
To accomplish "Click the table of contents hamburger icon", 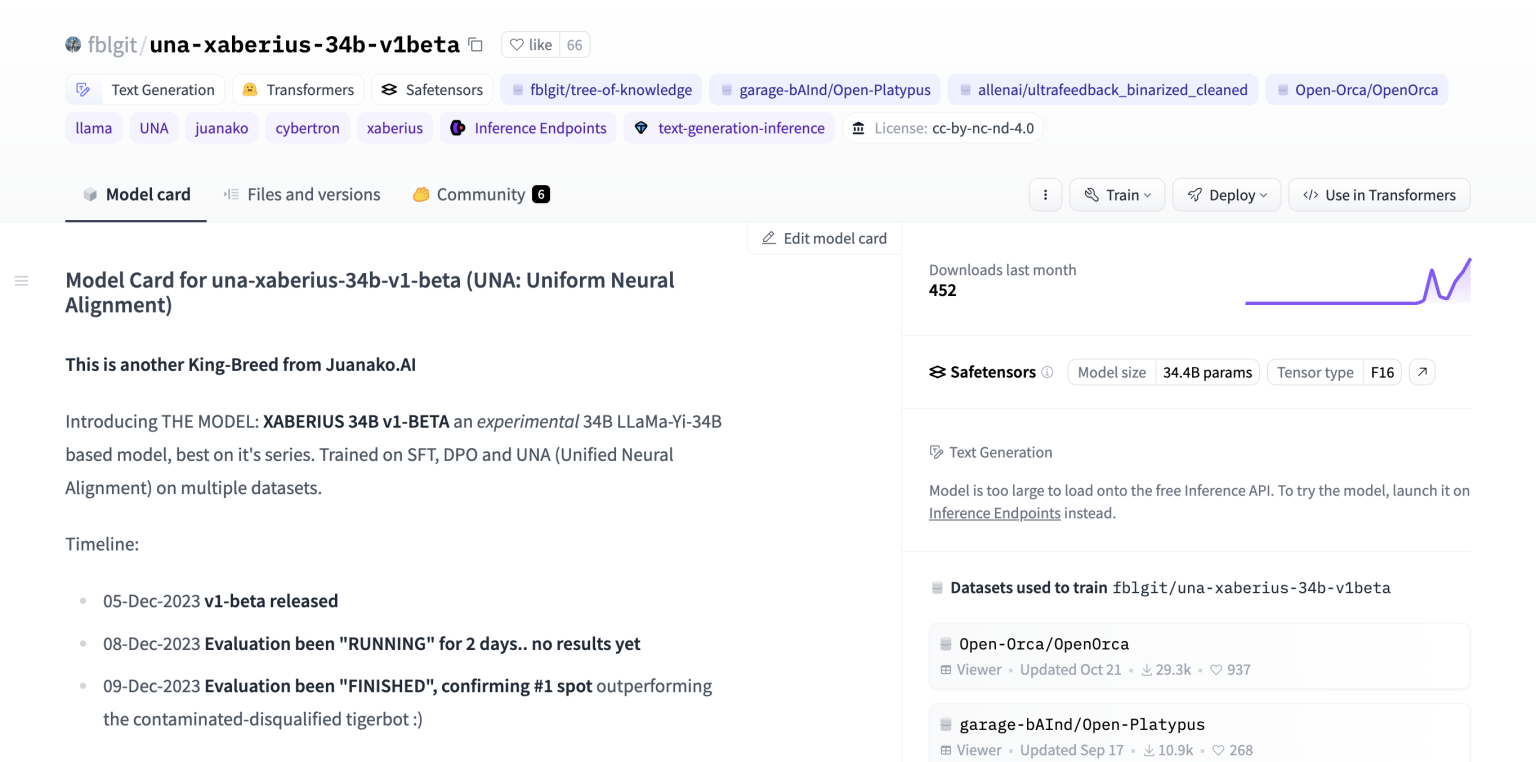I will pyautogui.click(x=21, y=281).
